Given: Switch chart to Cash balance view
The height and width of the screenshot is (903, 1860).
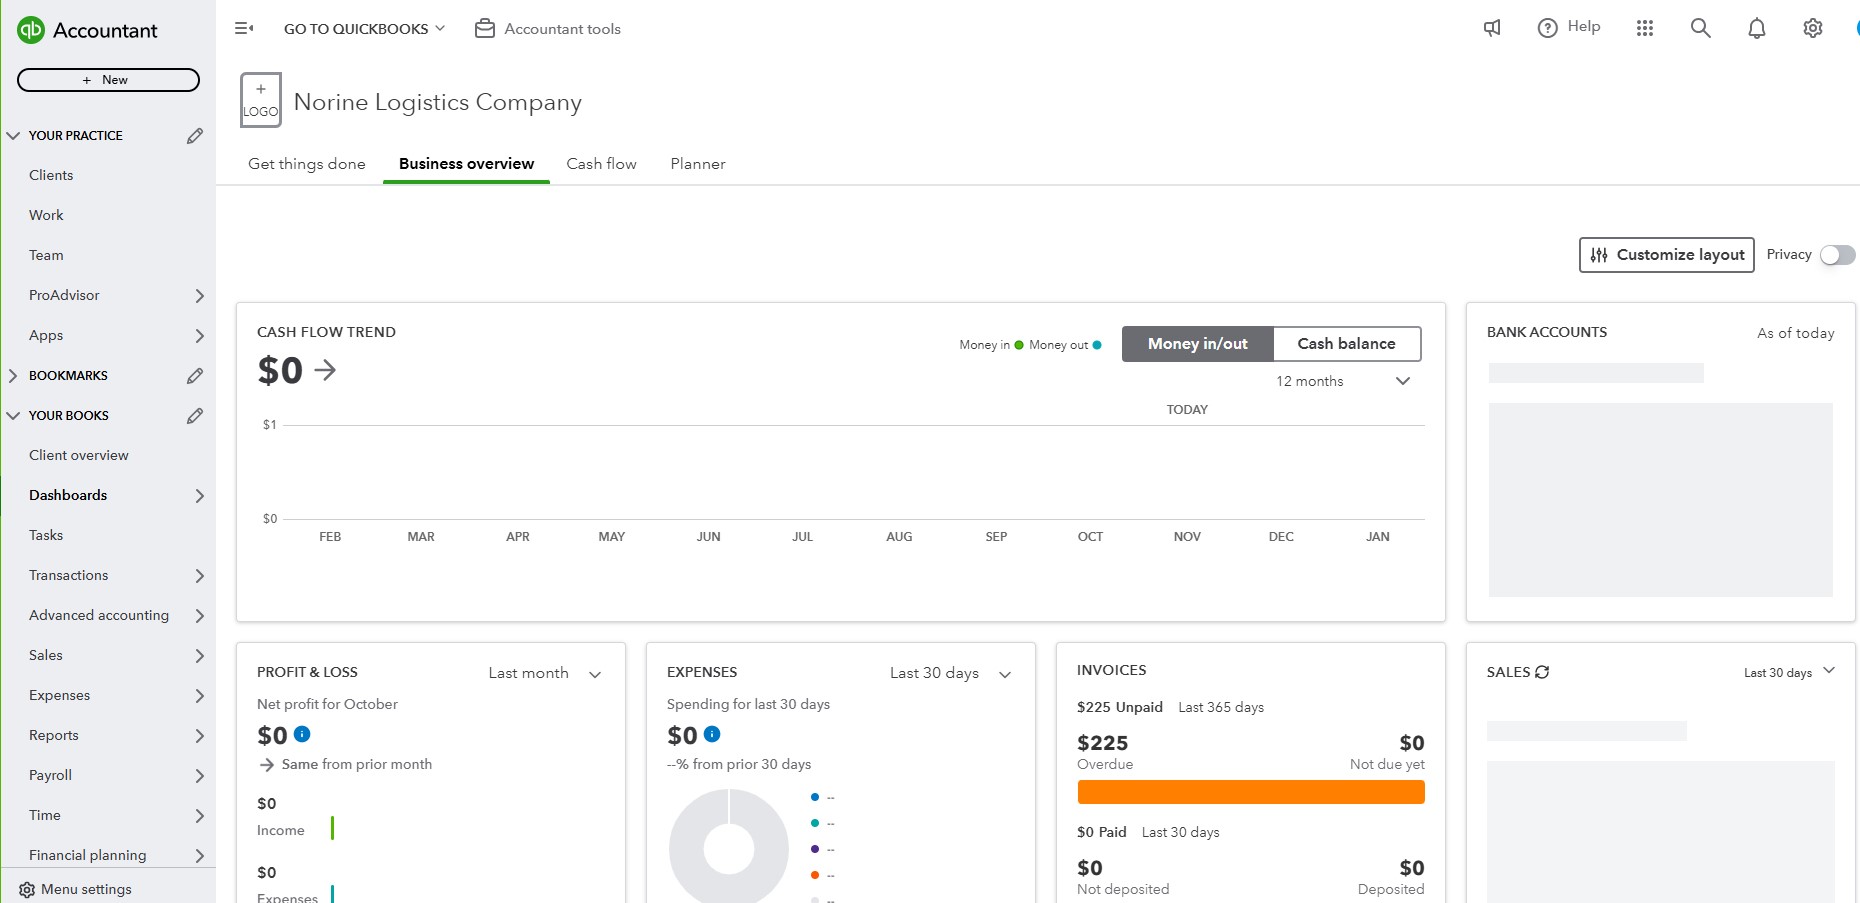Looking at the screenshot, I should coord(1346,344).
